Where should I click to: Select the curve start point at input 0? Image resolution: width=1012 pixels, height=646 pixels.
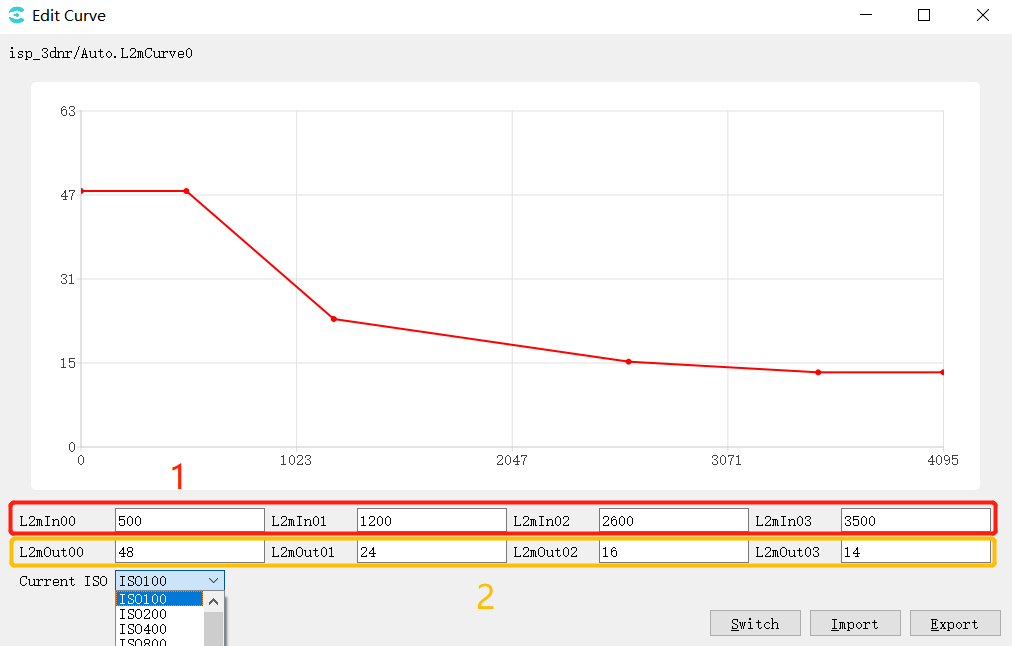tap(81, 191)
